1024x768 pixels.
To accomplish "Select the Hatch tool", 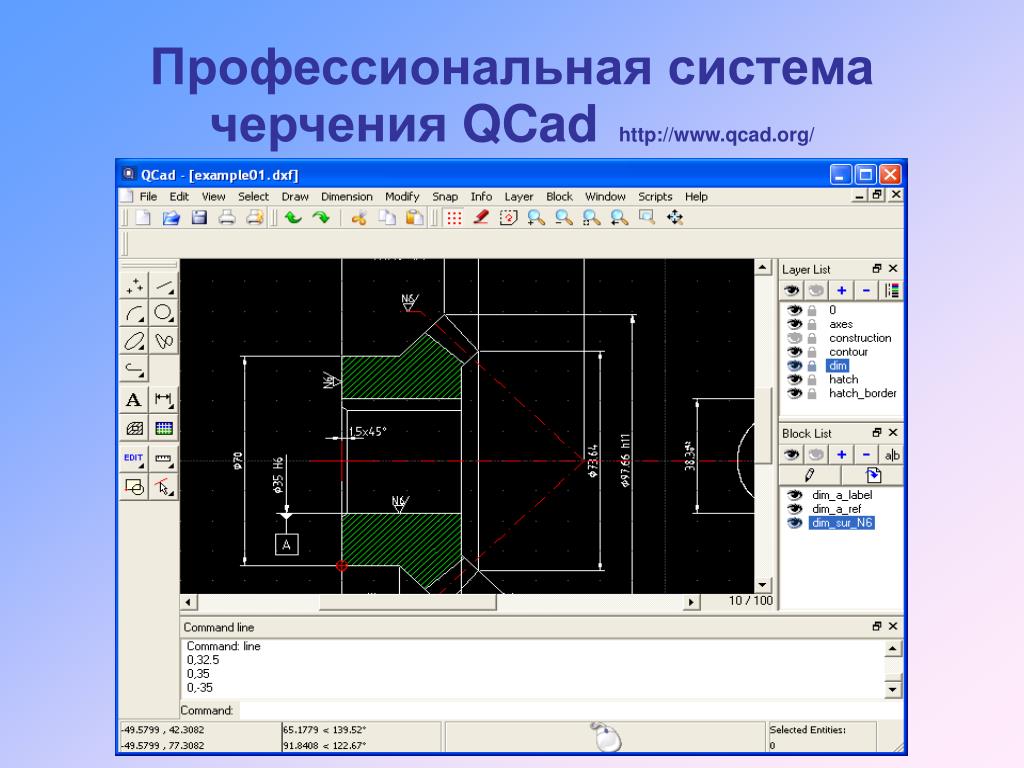I will click(x=135, y=428).
